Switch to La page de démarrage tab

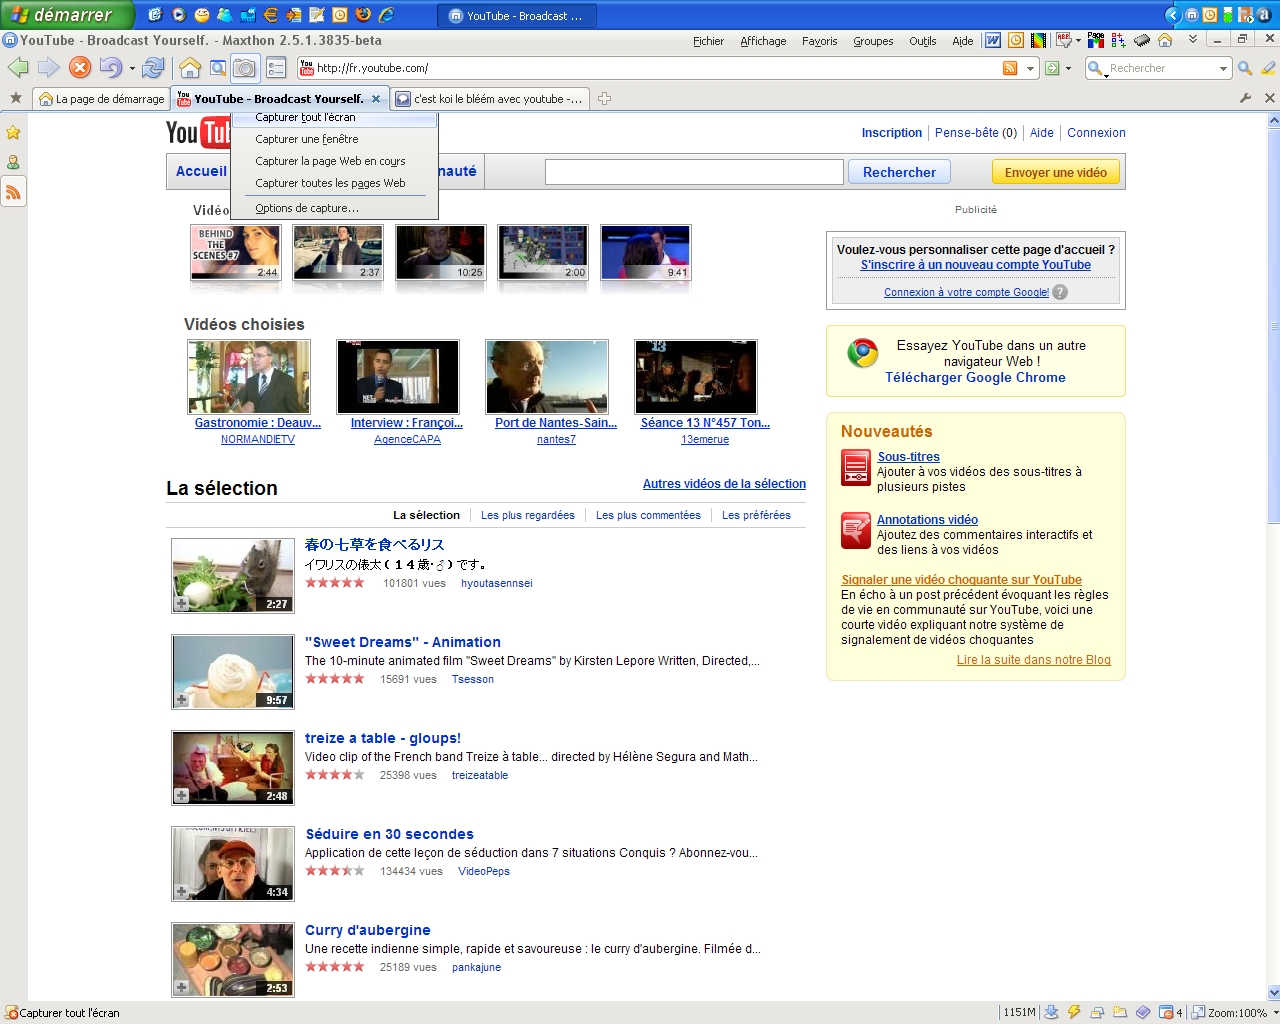[101, 99]
